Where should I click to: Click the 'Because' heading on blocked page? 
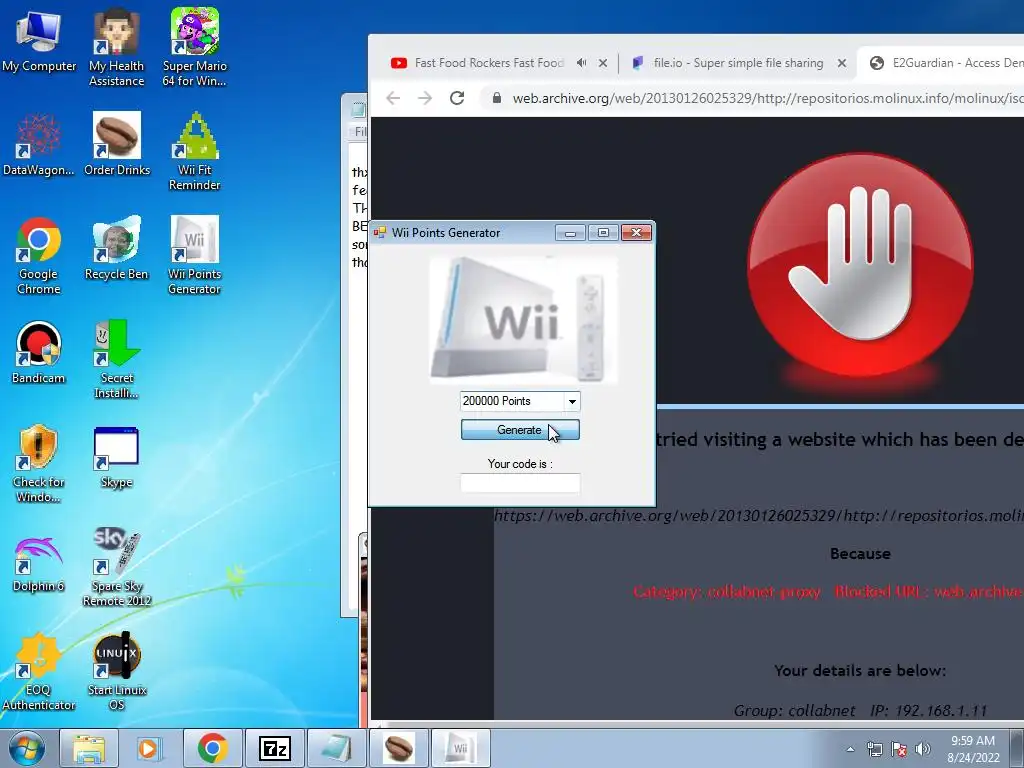point(860,553)
